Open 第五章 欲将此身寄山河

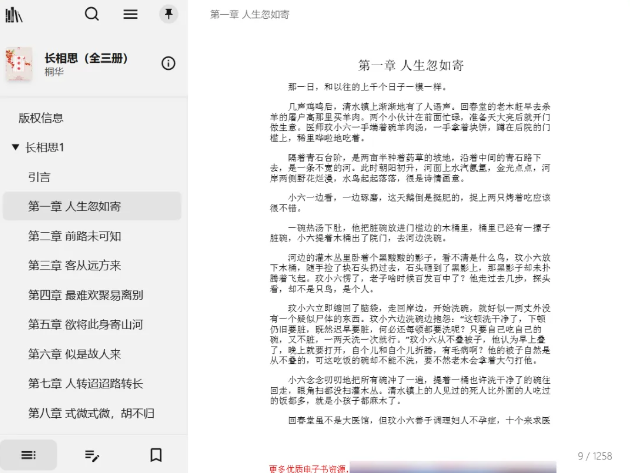coord(86,324)
